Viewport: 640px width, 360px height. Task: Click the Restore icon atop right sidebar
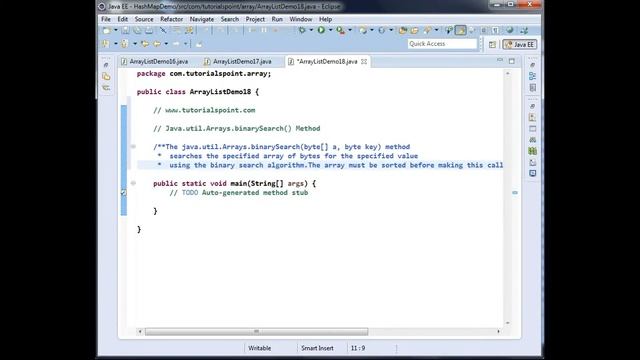(532, 65)
